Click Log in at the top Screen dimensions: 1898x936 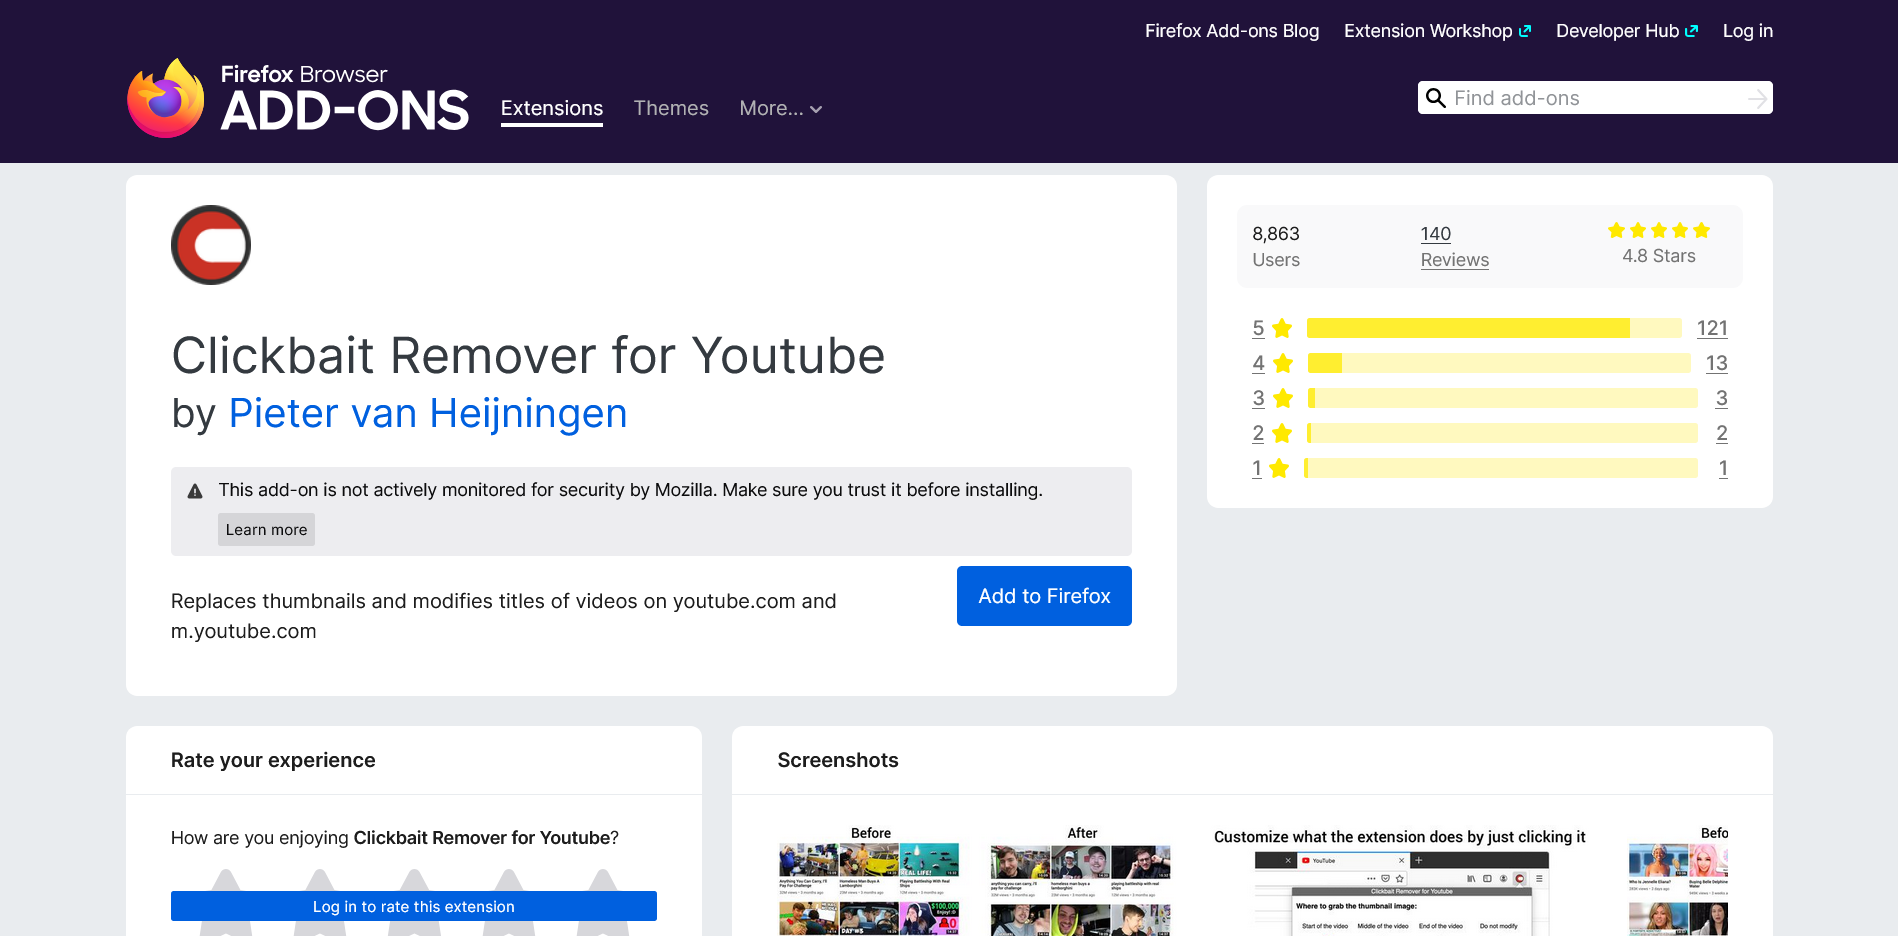1747,31
